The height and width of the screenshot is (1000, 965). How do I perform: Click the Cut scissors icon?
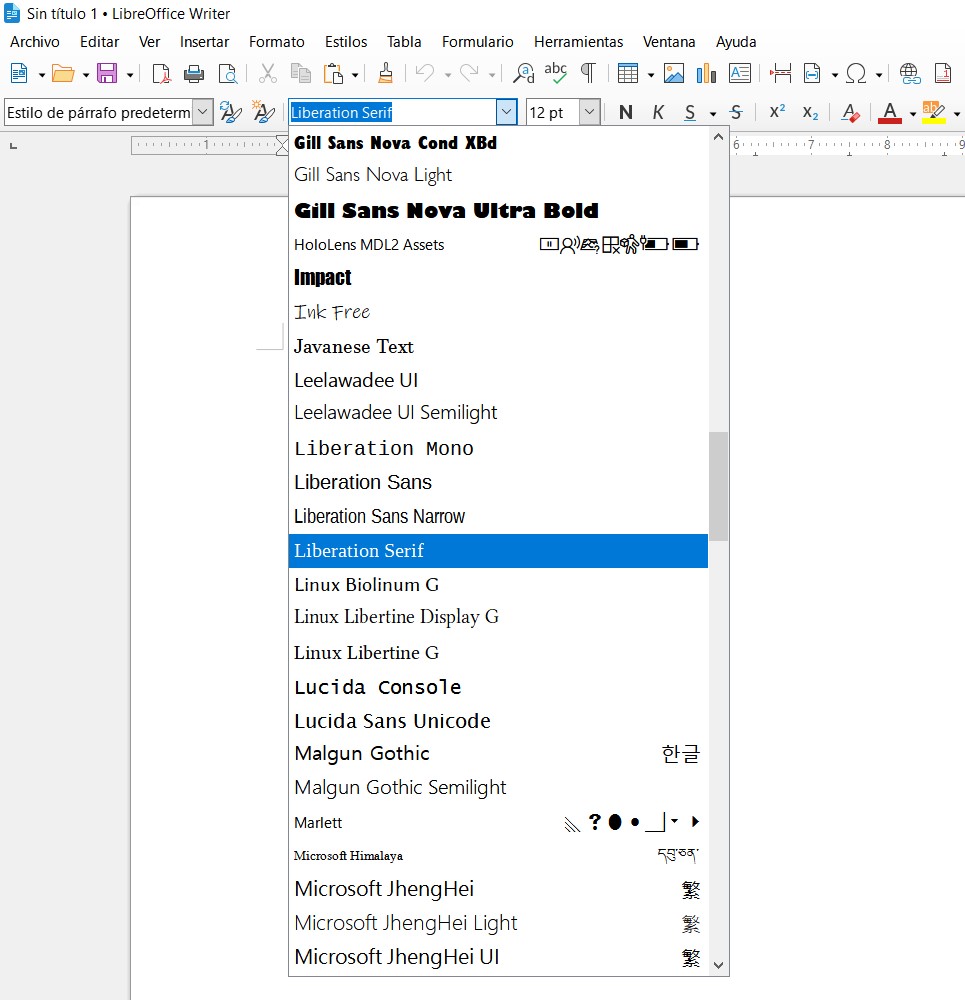[268, 74]
